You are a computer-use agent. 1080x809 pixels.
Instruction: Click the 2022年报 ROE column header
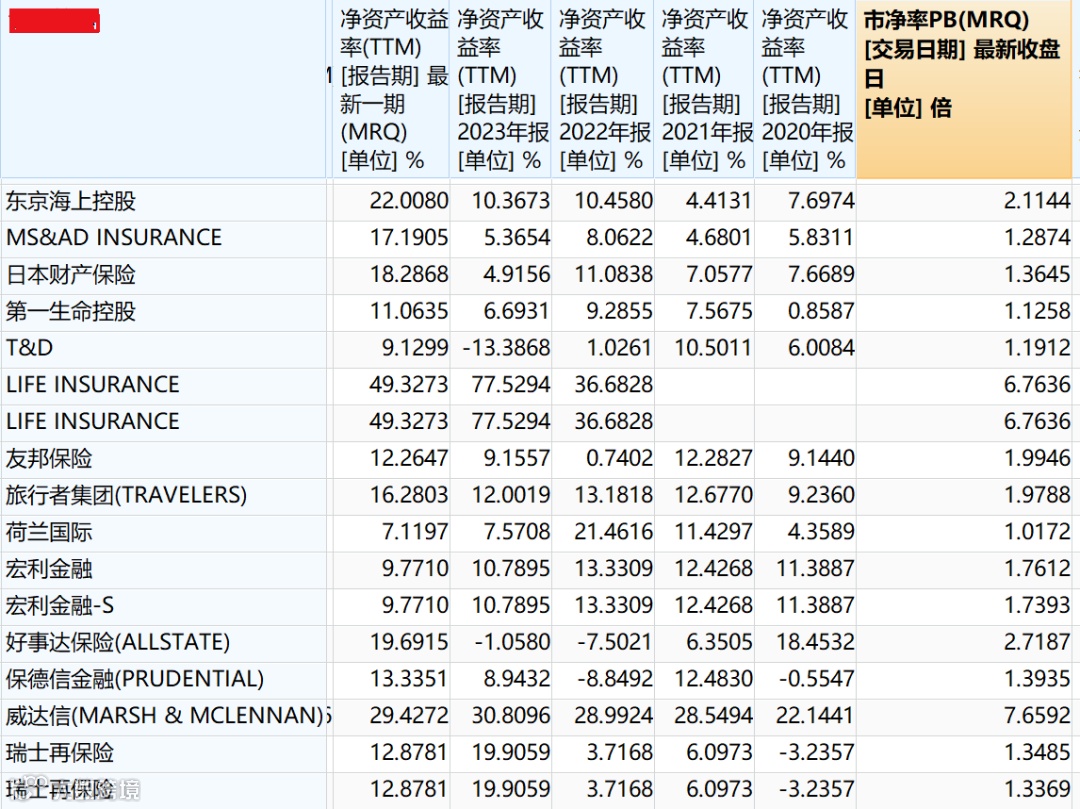[x=603, y=89]
